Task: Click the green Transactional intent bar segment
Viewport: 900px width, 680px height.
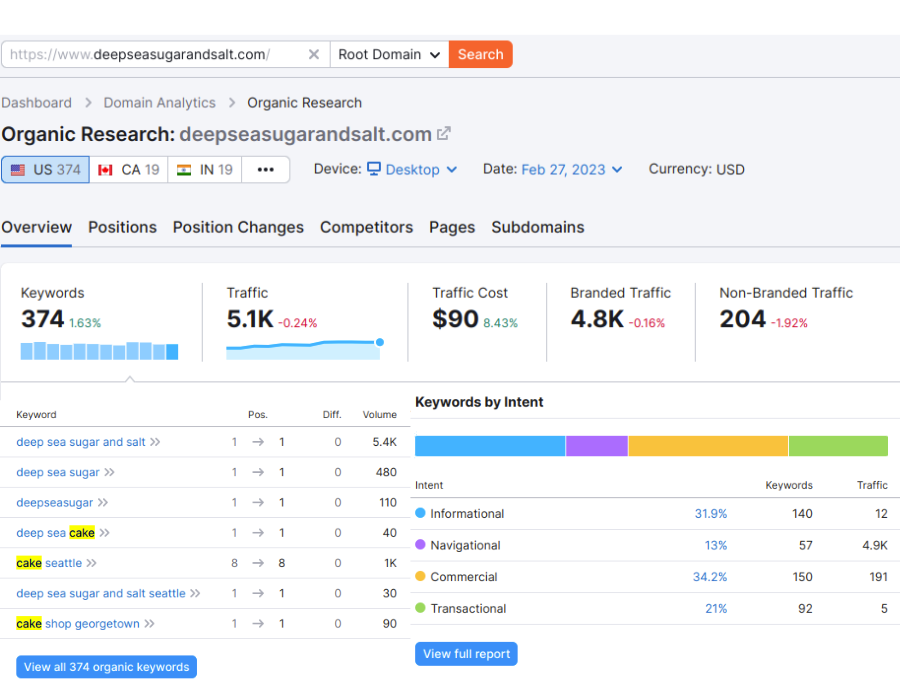Action: point(839,446)
